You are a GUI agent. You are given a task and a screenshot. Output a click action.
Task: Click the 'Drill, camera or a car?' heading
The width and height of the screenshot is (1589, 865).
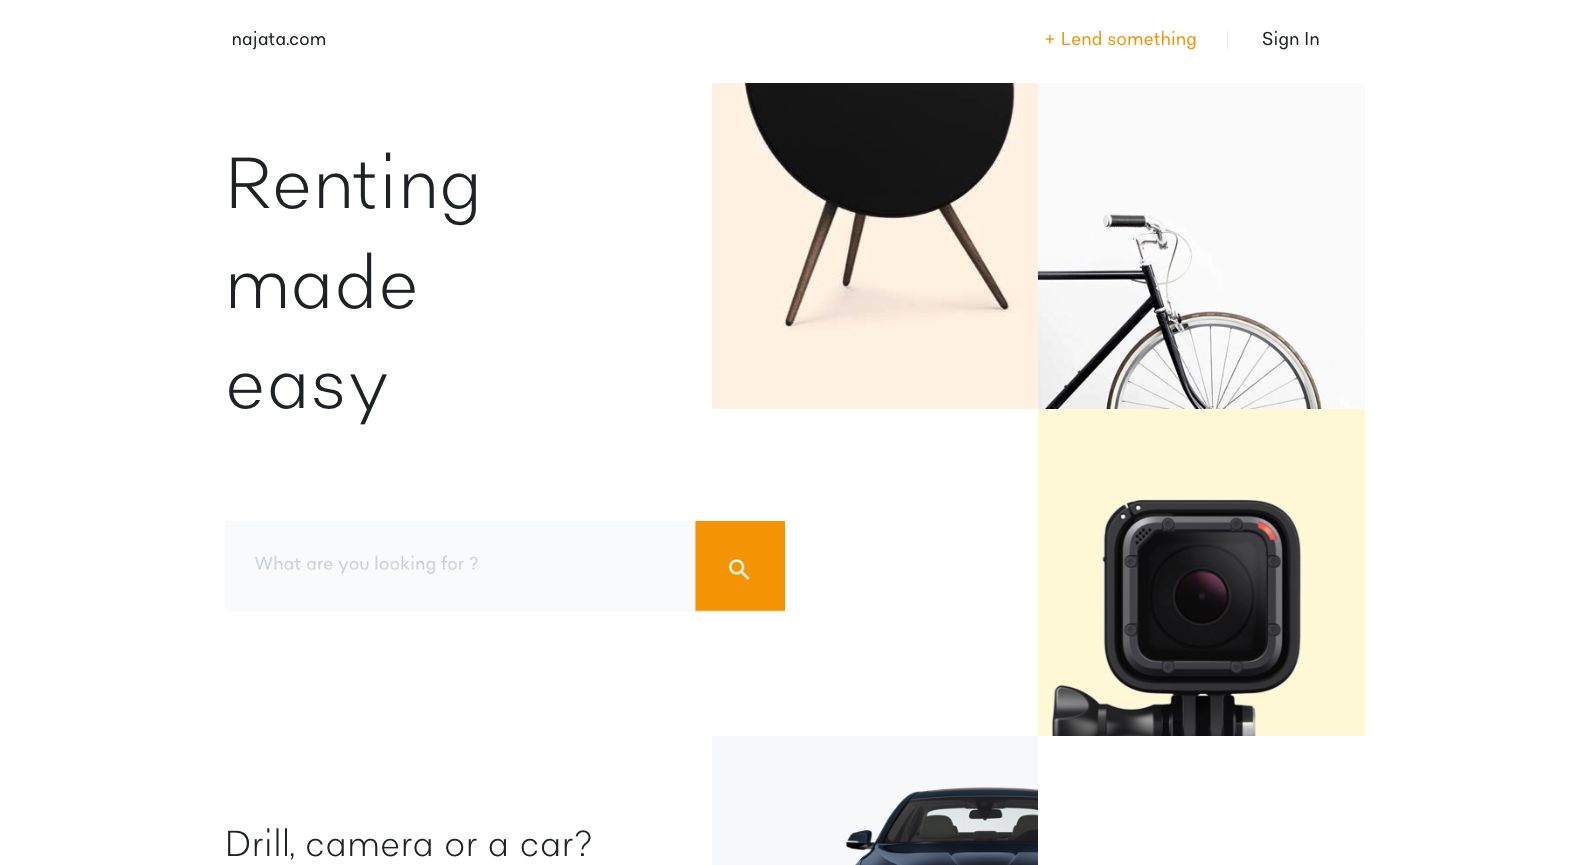coord(409,844)
